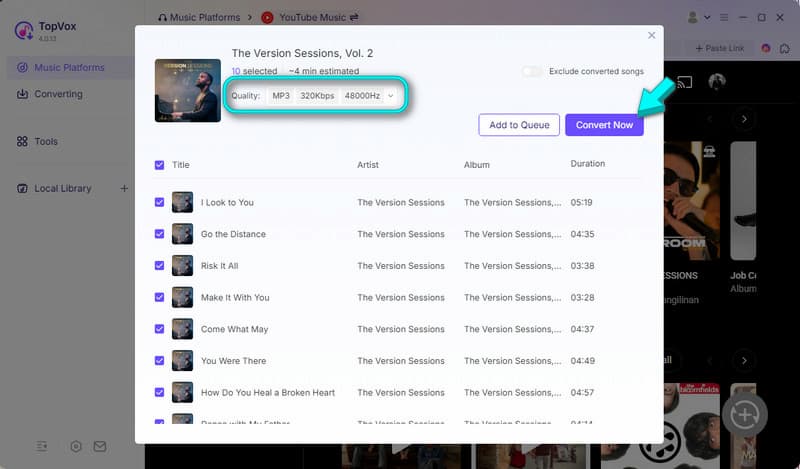The height and width of the screenshot is (469, 800).
Task: Open Tools in the sidebar
Action: [46, 141]
